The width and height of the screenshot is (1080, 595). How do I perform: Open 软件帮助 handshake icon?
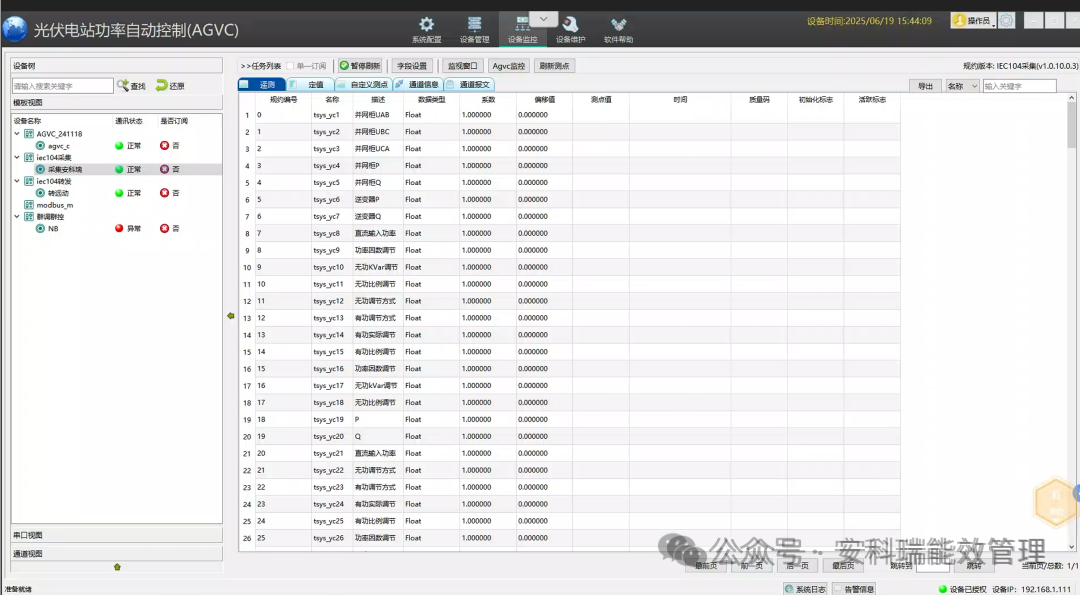coord(618,30)
